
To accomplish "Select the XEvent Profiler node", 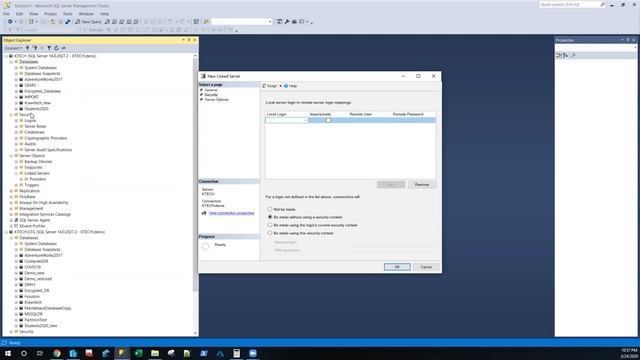I will [32, 226].
